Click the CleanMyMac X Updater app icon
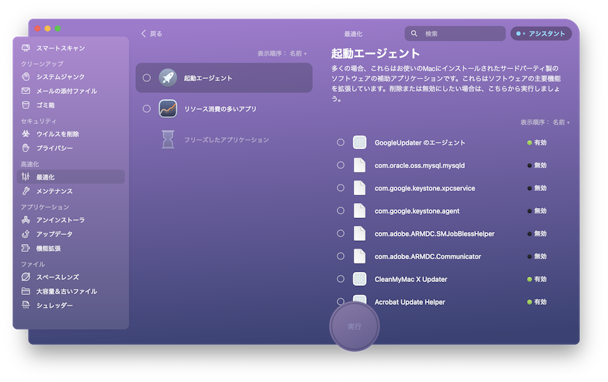 tap(359, 279)
